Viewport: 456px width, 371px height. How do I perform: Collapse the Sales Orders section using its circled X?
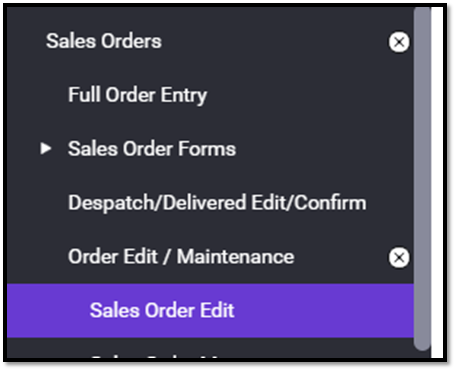pos(399,42)
